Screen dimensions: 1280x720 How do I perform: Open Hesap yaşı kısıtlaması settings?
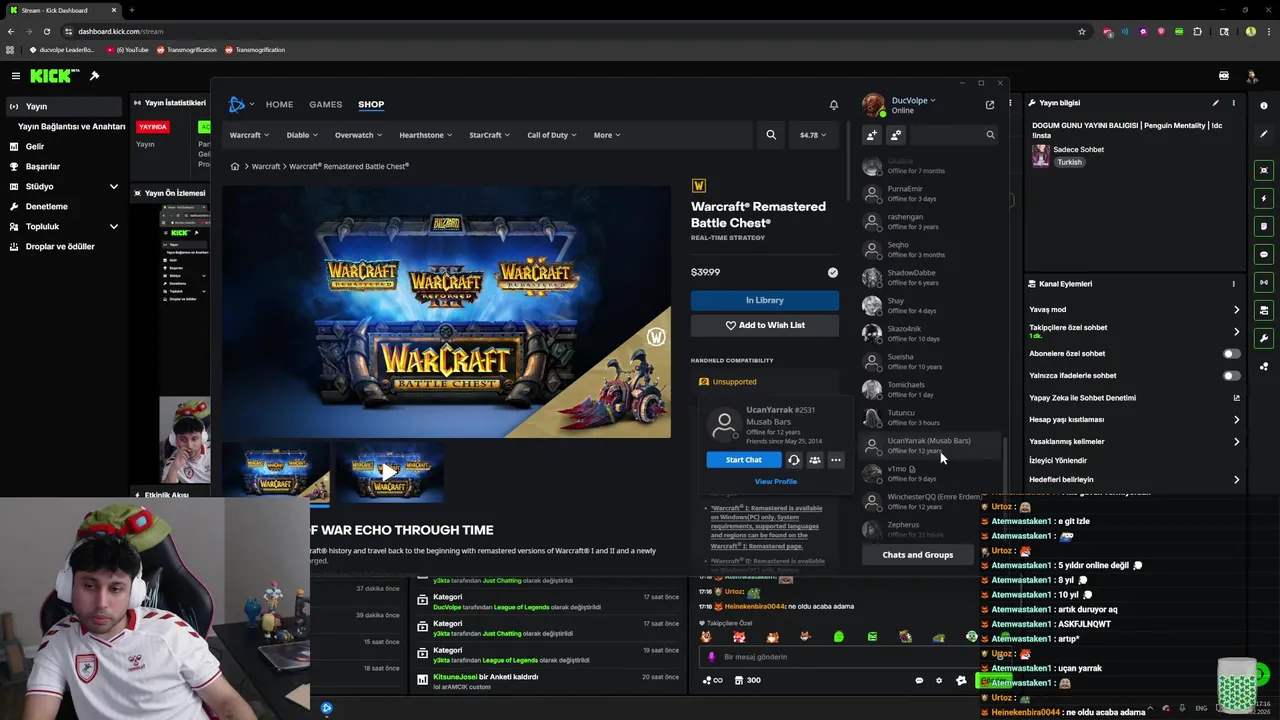tap(1134, 420)
